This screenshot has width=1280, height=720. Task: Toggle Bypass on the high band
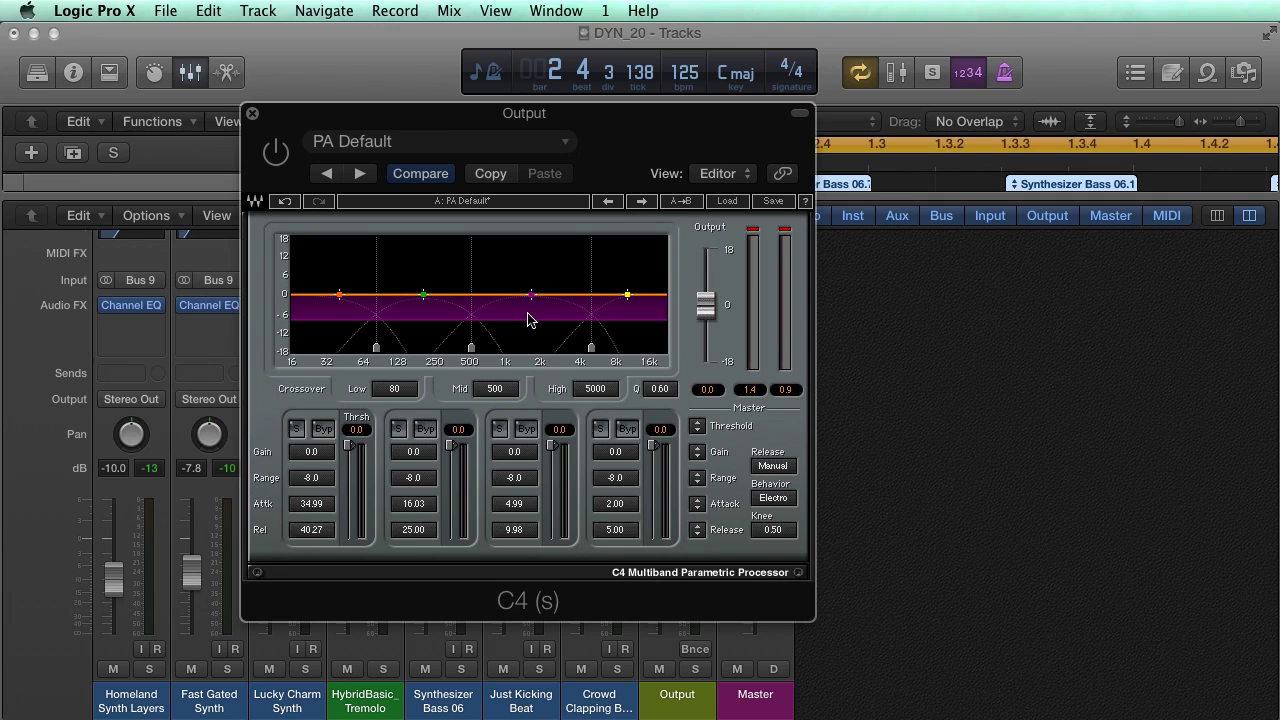click(627, 429)
